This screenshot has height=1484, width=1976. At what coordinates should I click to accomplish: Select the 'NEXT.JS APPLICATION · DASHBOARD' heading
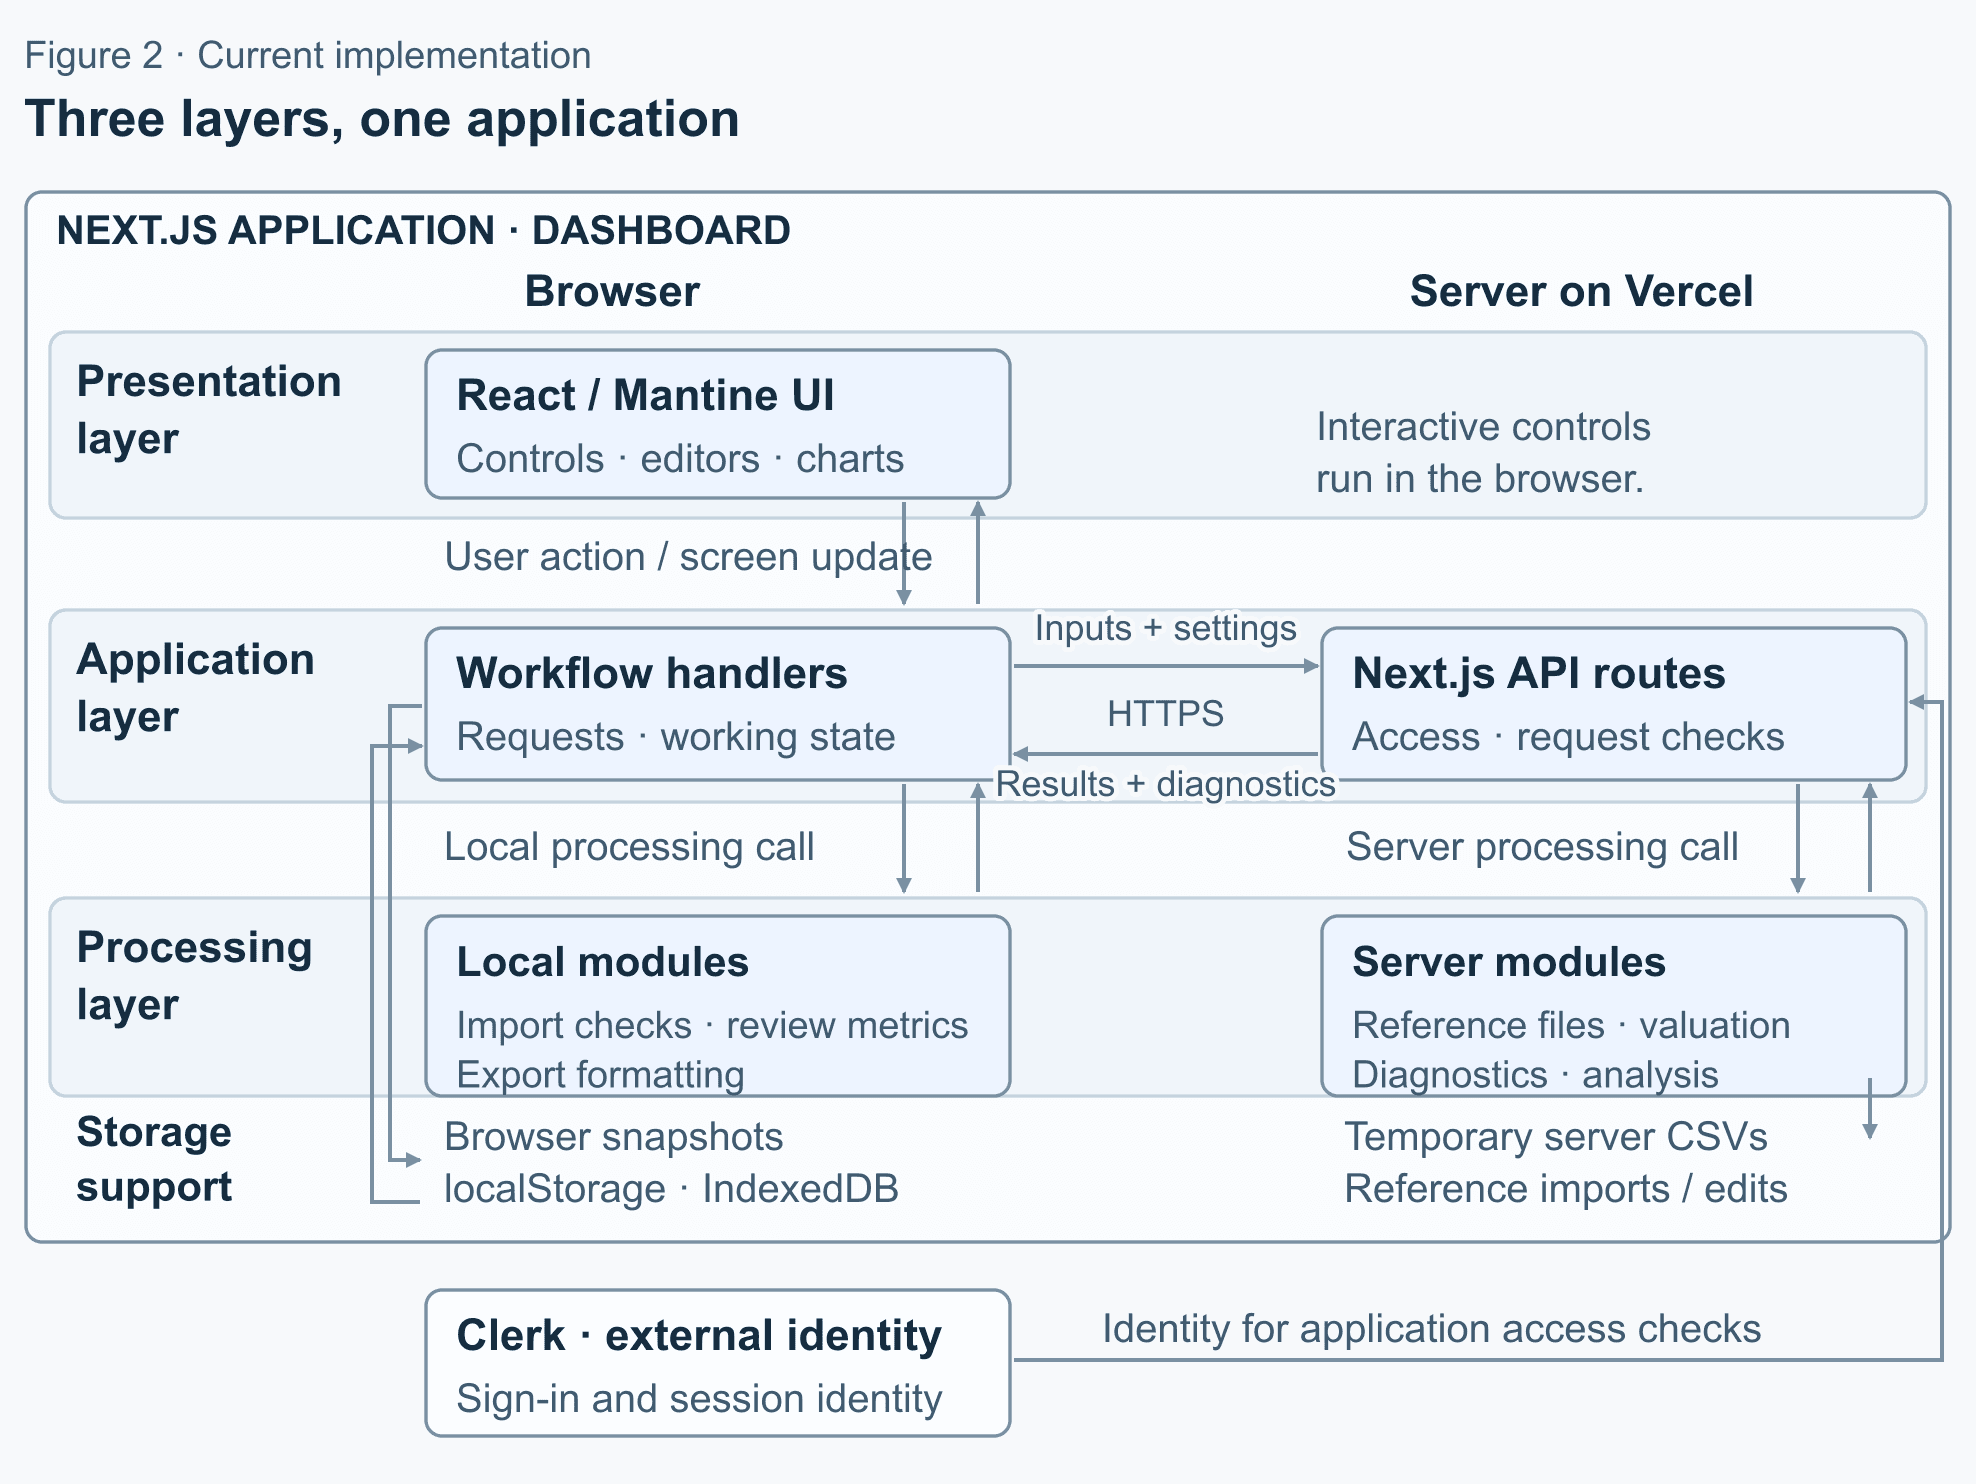pyautogui.click(x=424, y=231)
